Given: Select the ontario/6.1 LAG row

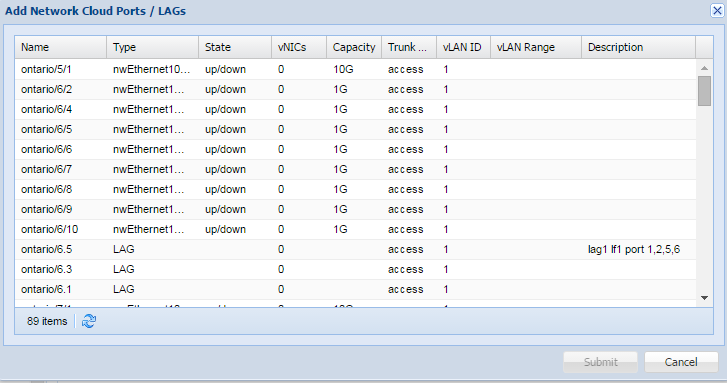Looking at the screenshot, I should click(x=355, y=289).
